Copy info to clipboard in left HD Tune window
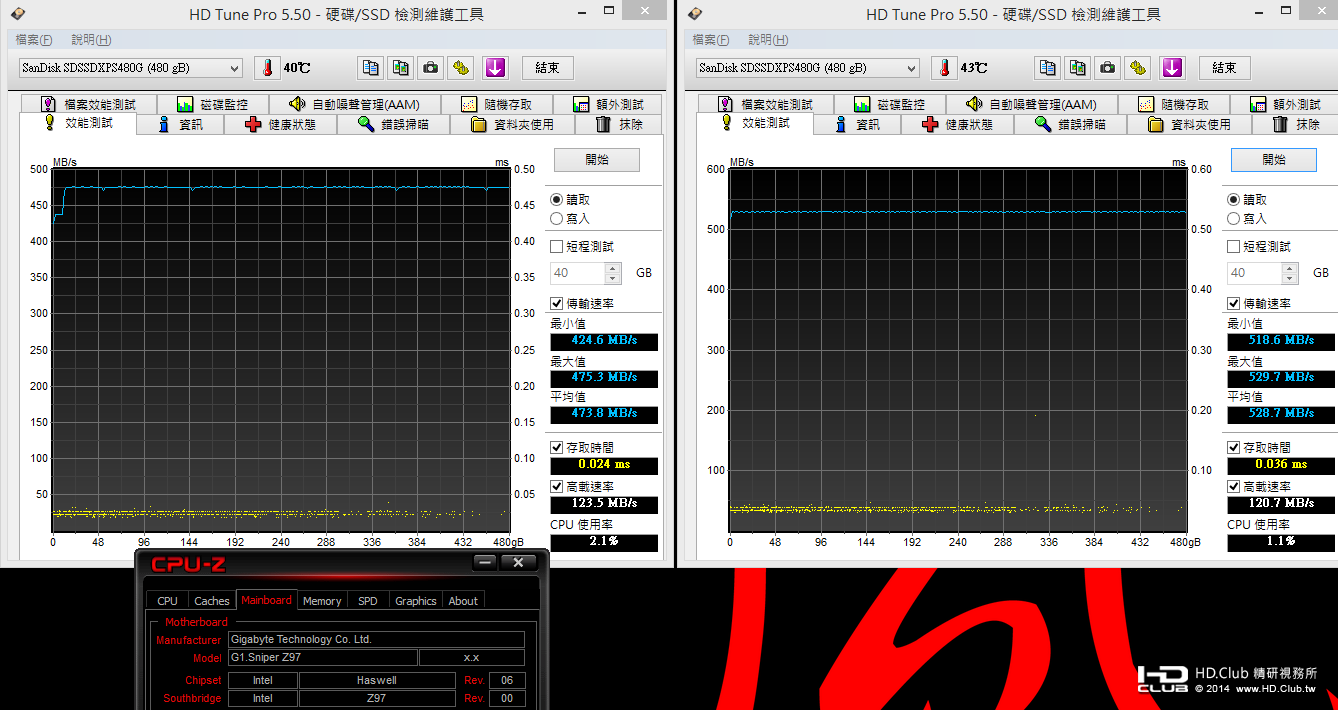 (x=371, y=68)
